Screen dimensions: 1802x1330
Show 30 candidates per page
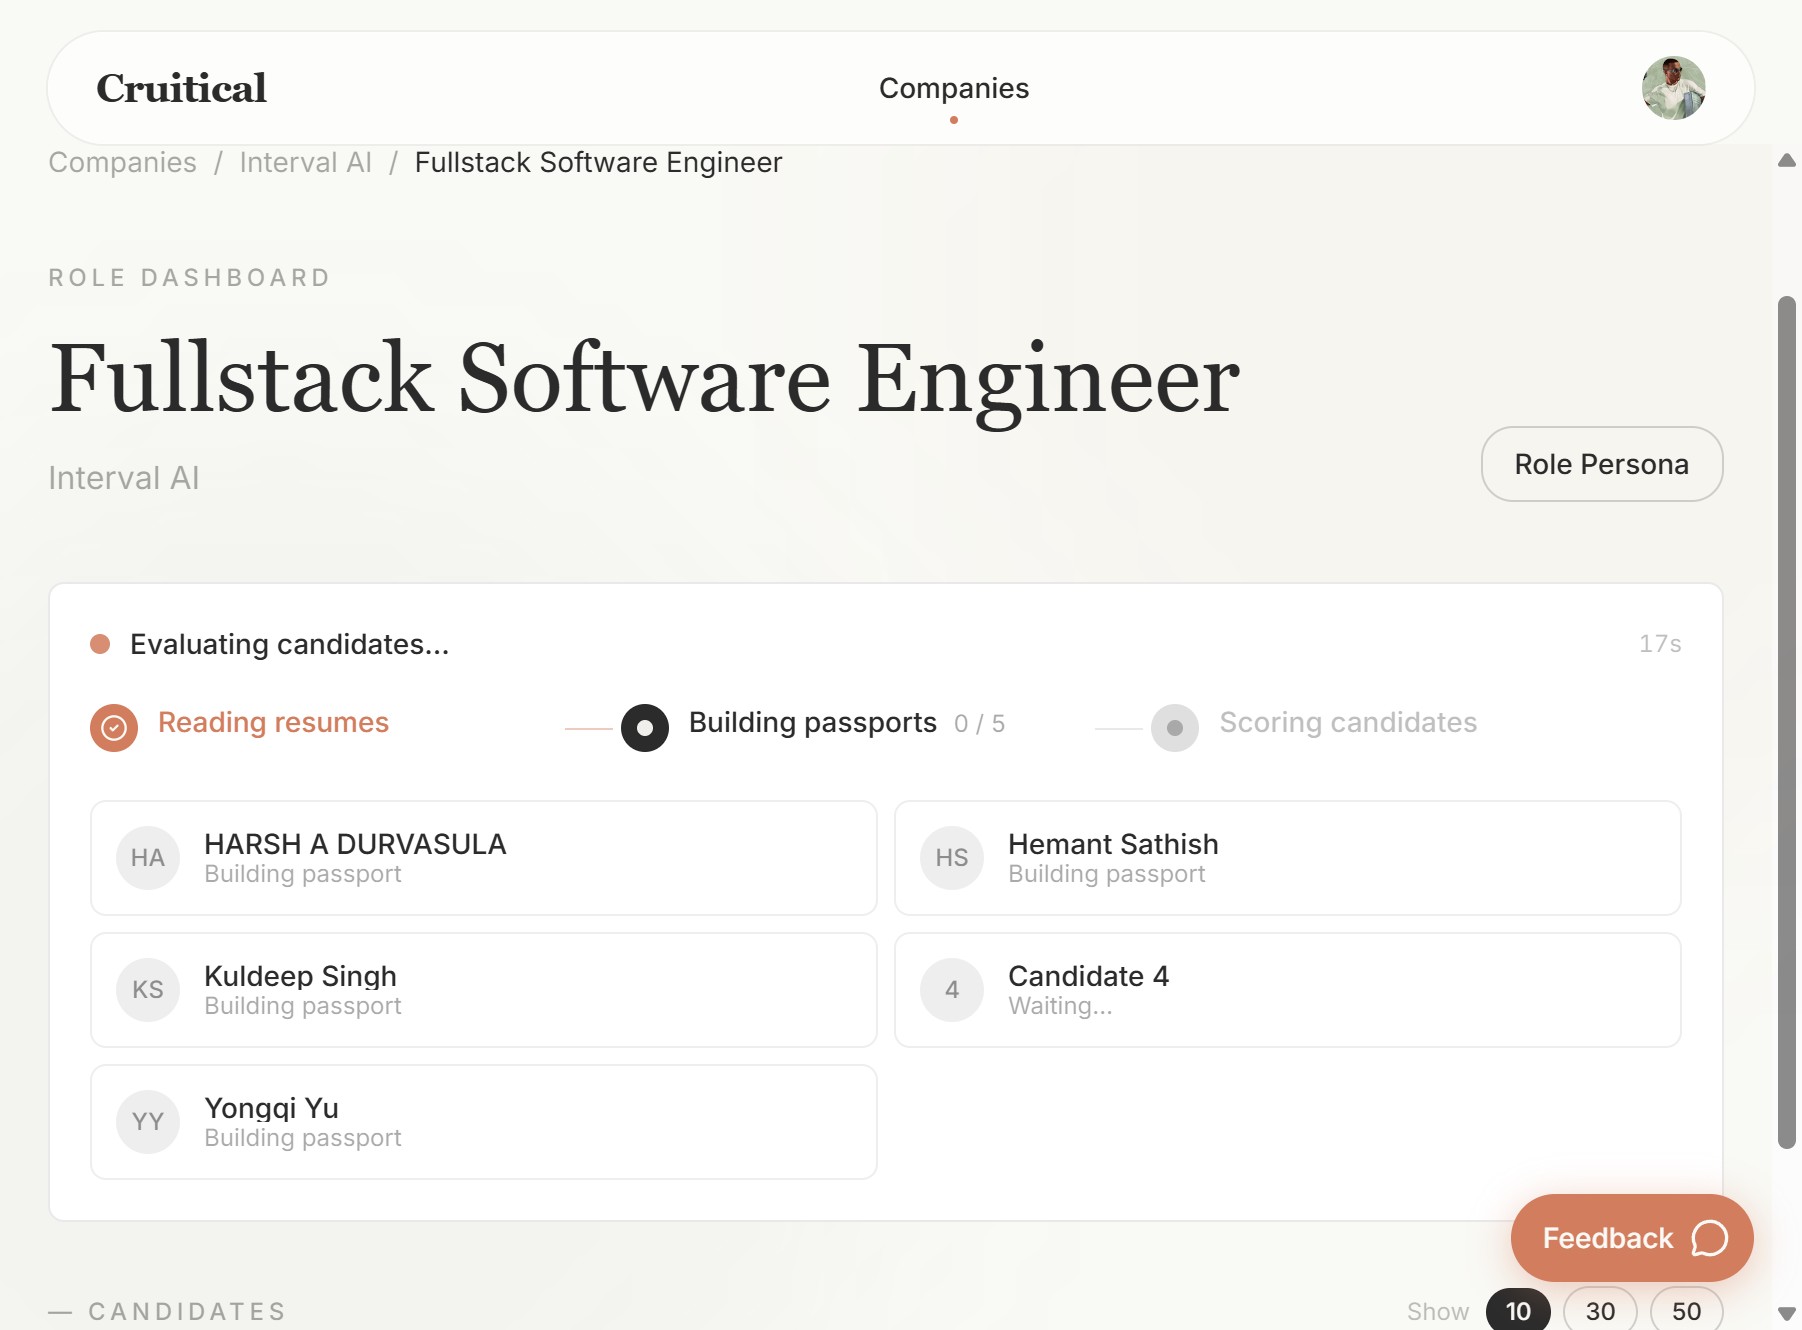click(x=1600, y=1311)
